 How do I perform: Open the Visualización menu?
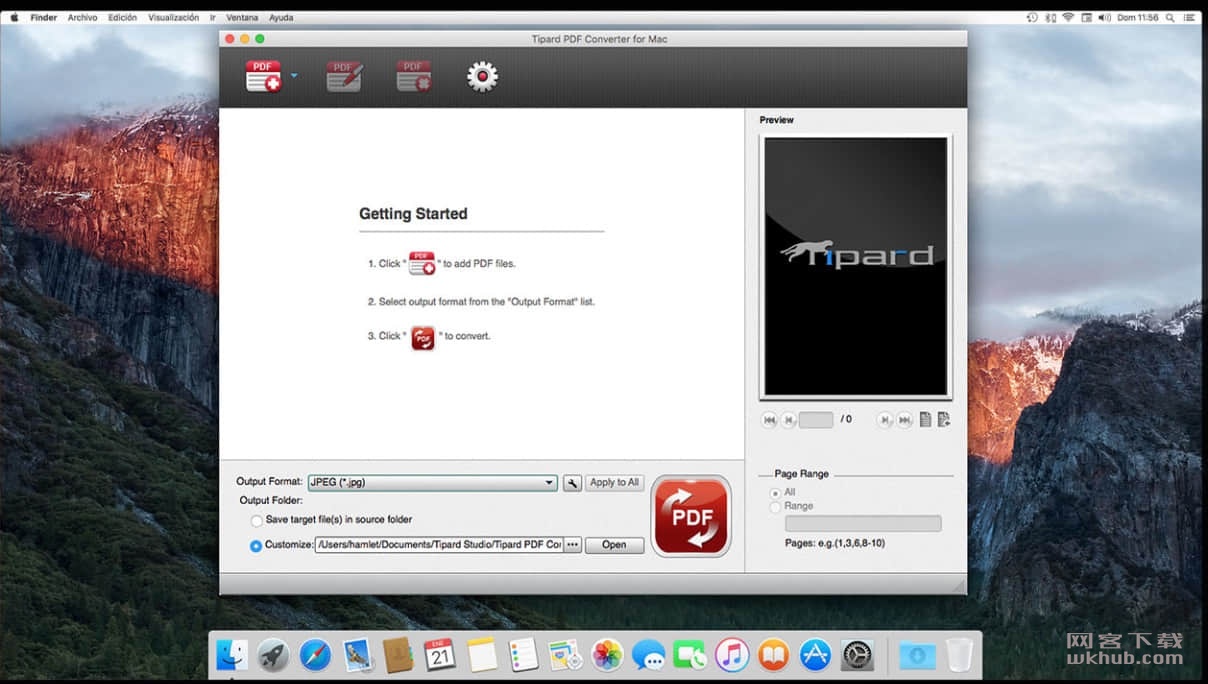tap(174, 18)
